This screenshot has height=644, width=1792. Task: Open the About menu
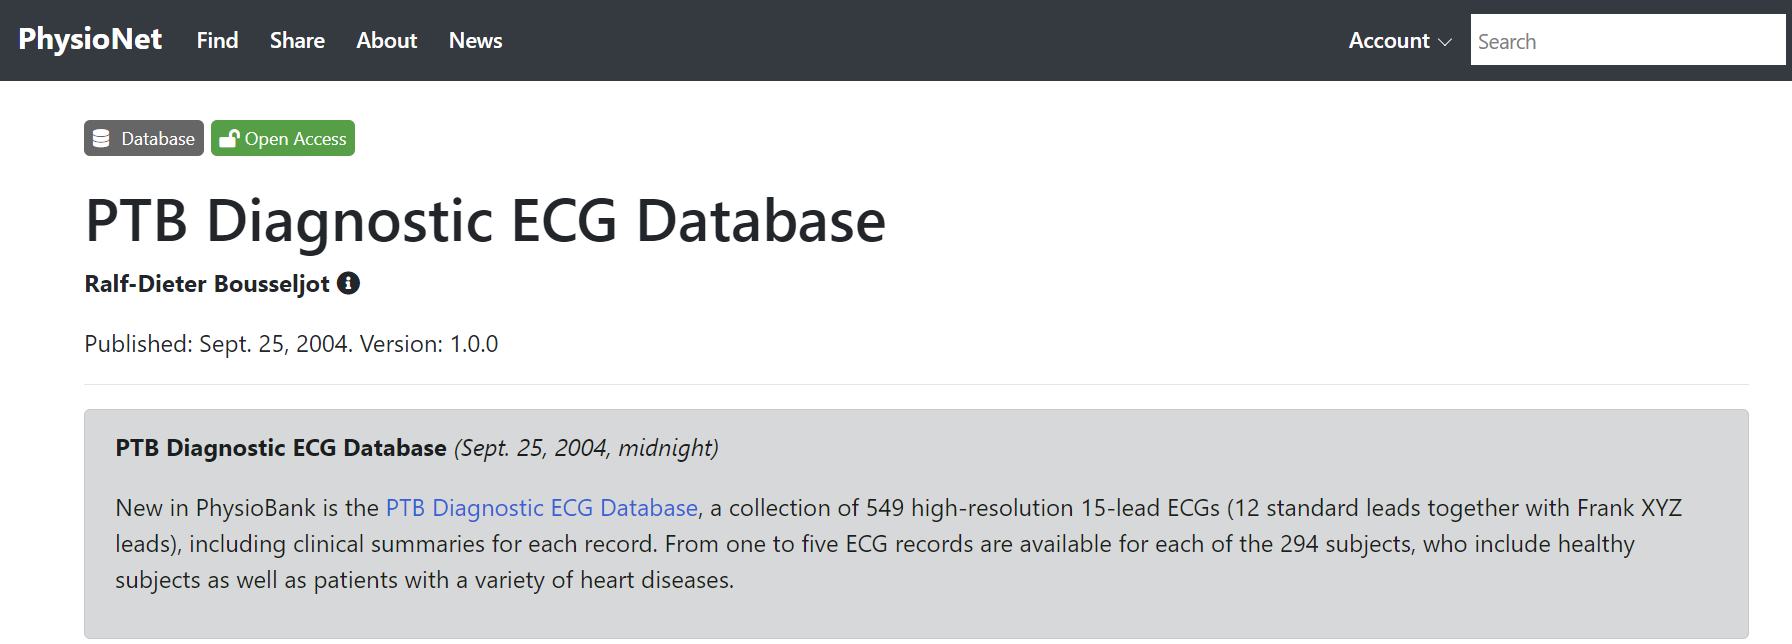386,41
